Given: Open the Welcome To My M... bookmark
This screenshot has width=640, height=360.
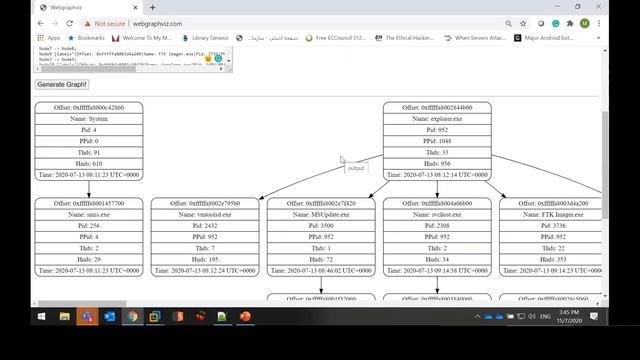Looking at the screenshot, I should pyautogui.click(x=142, y=38).
